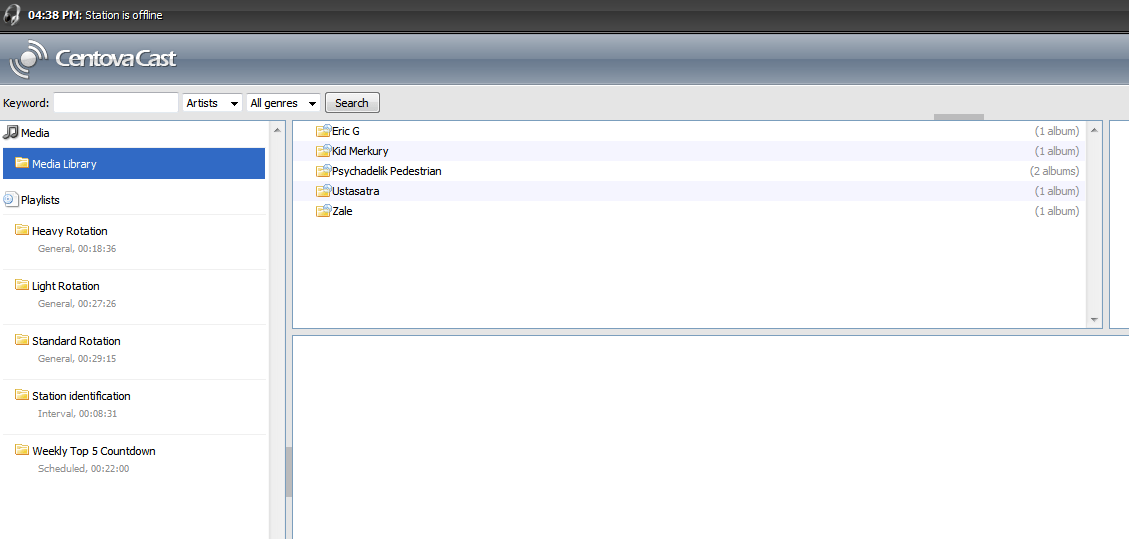The image size is (1129, 539).
Task: Click the Psychadelik Pedestrian folder icon
Action: click(323, 171)
